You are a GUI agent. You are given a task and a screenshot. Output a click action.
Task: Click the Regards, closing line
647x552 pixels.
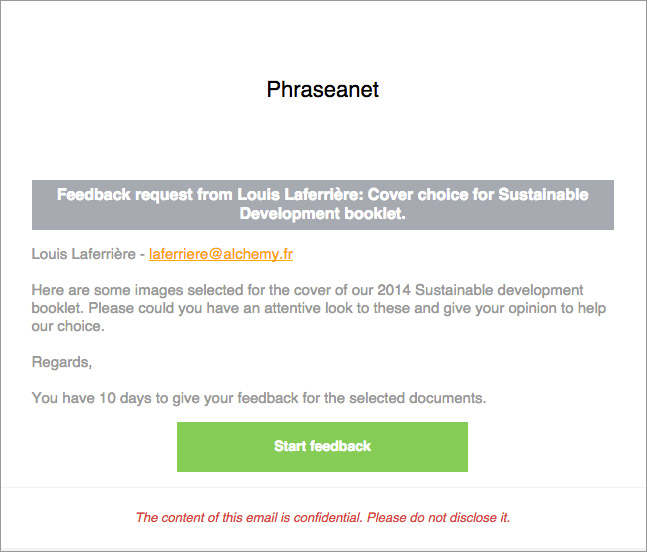[61, 362]
